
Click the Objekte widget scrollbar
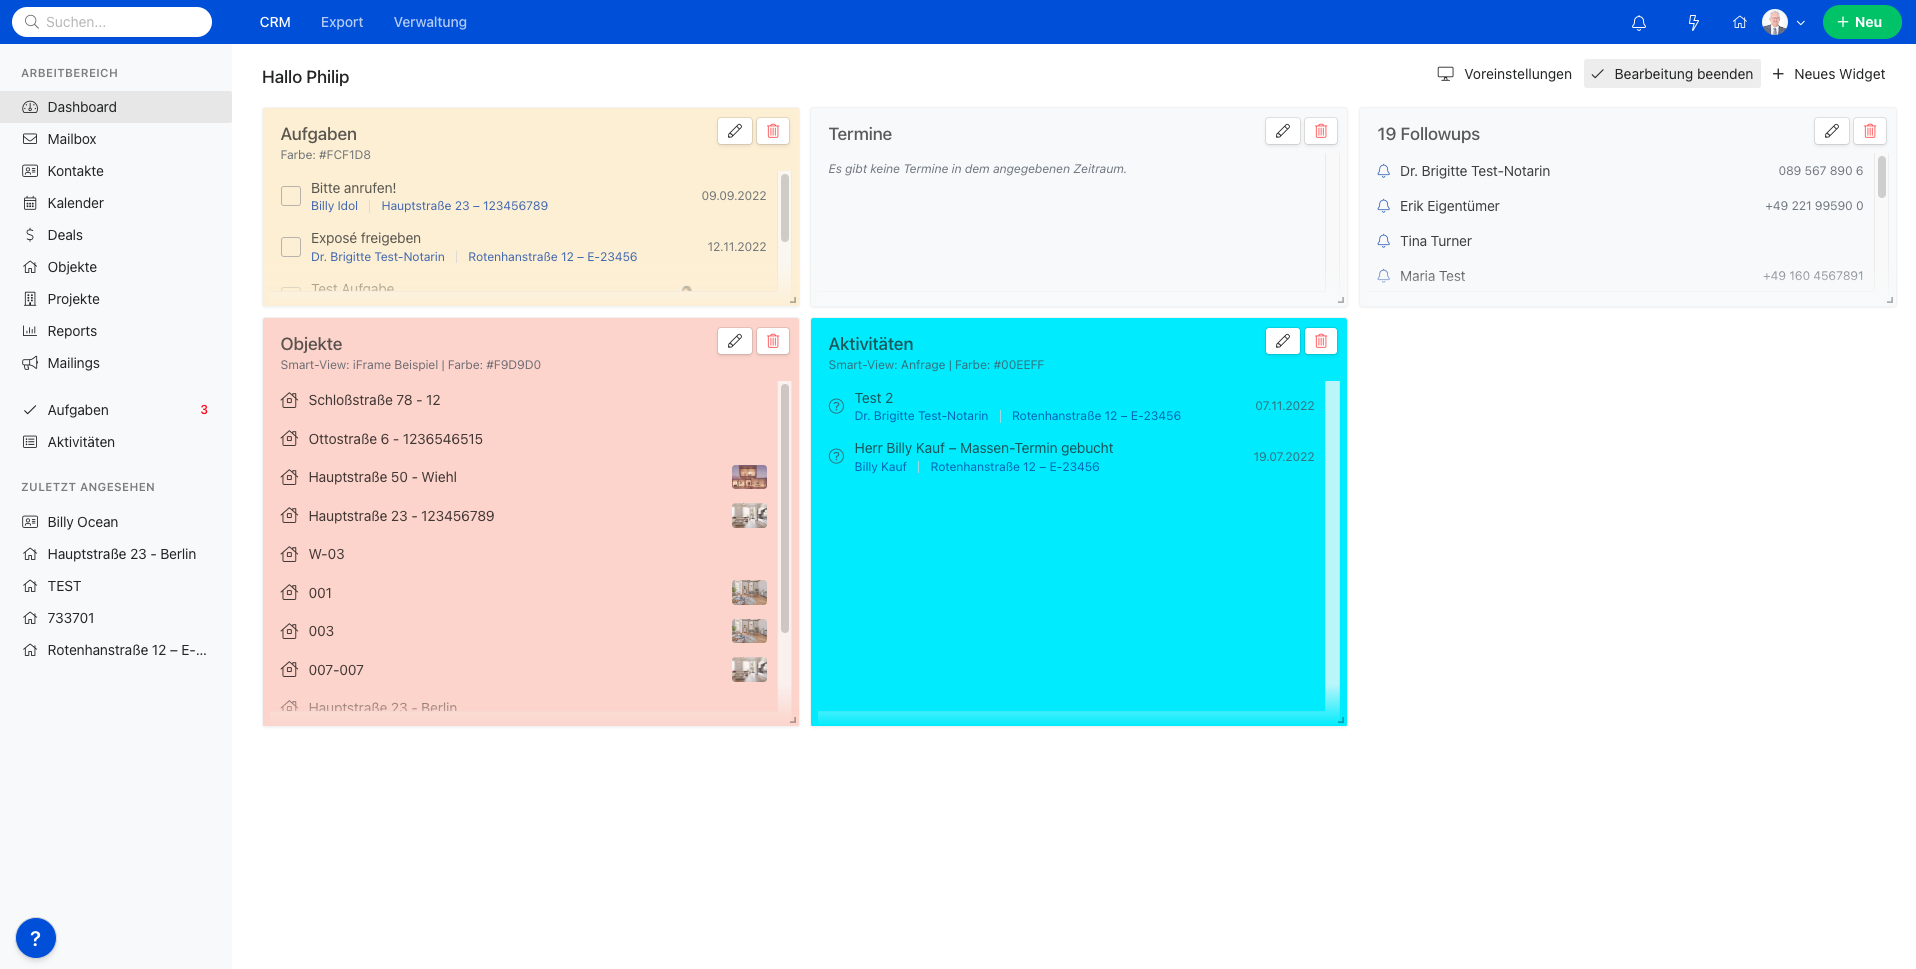(785, 508)
